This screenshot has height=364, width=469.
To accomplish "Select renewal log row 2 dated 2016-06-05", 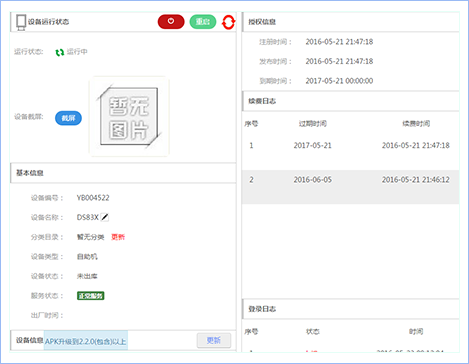I will (x=350, y=187).
